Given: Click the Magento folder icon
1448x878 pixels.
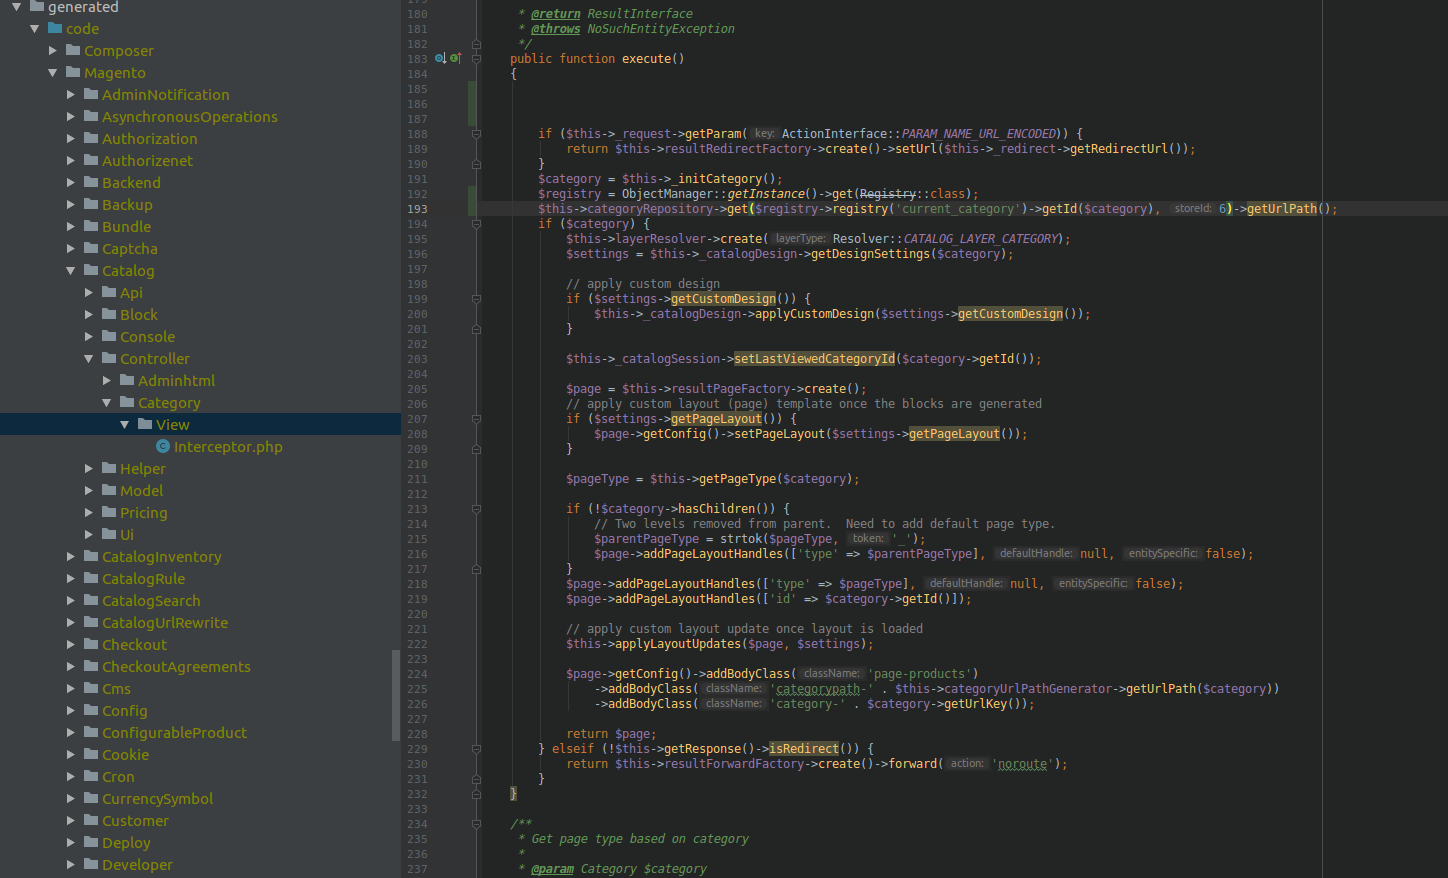Looking at the screenshot, I should 73,72.
